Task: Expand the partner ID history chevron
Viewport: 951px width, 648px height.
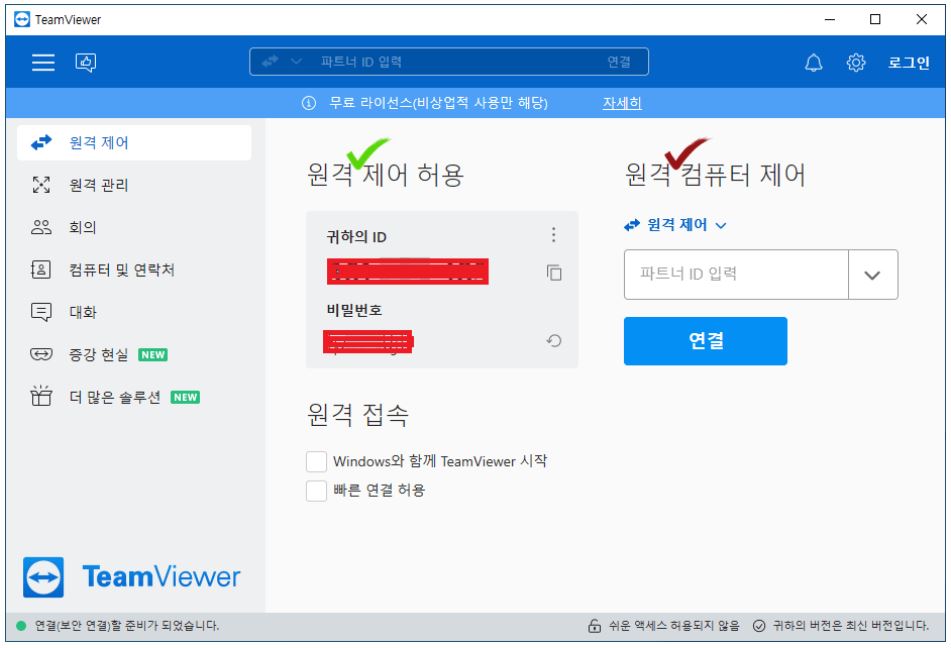Action: point(873,275)
